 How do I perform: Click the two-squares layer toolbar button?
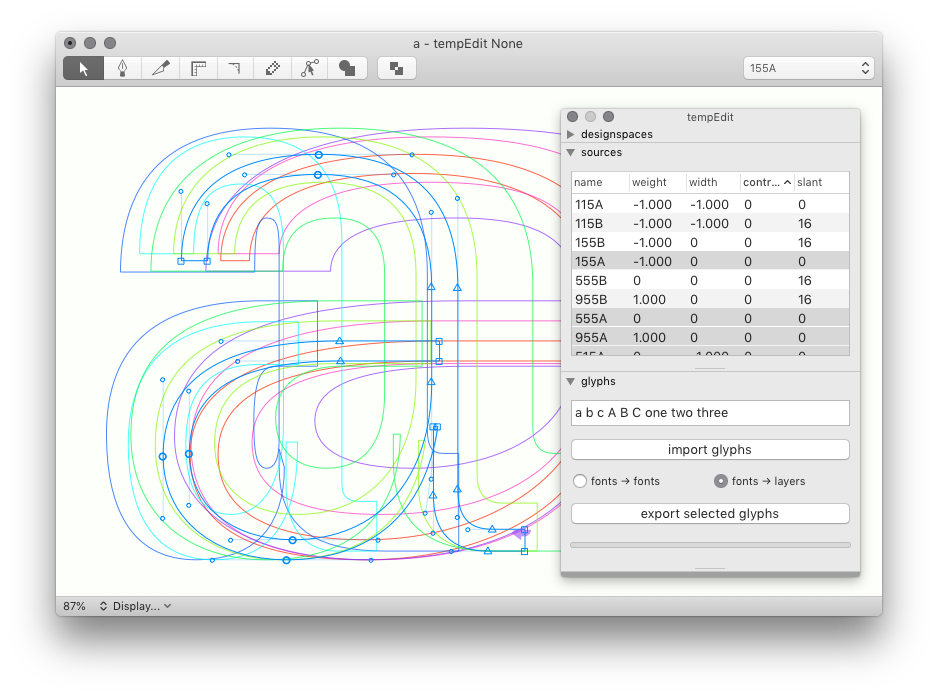397,68
